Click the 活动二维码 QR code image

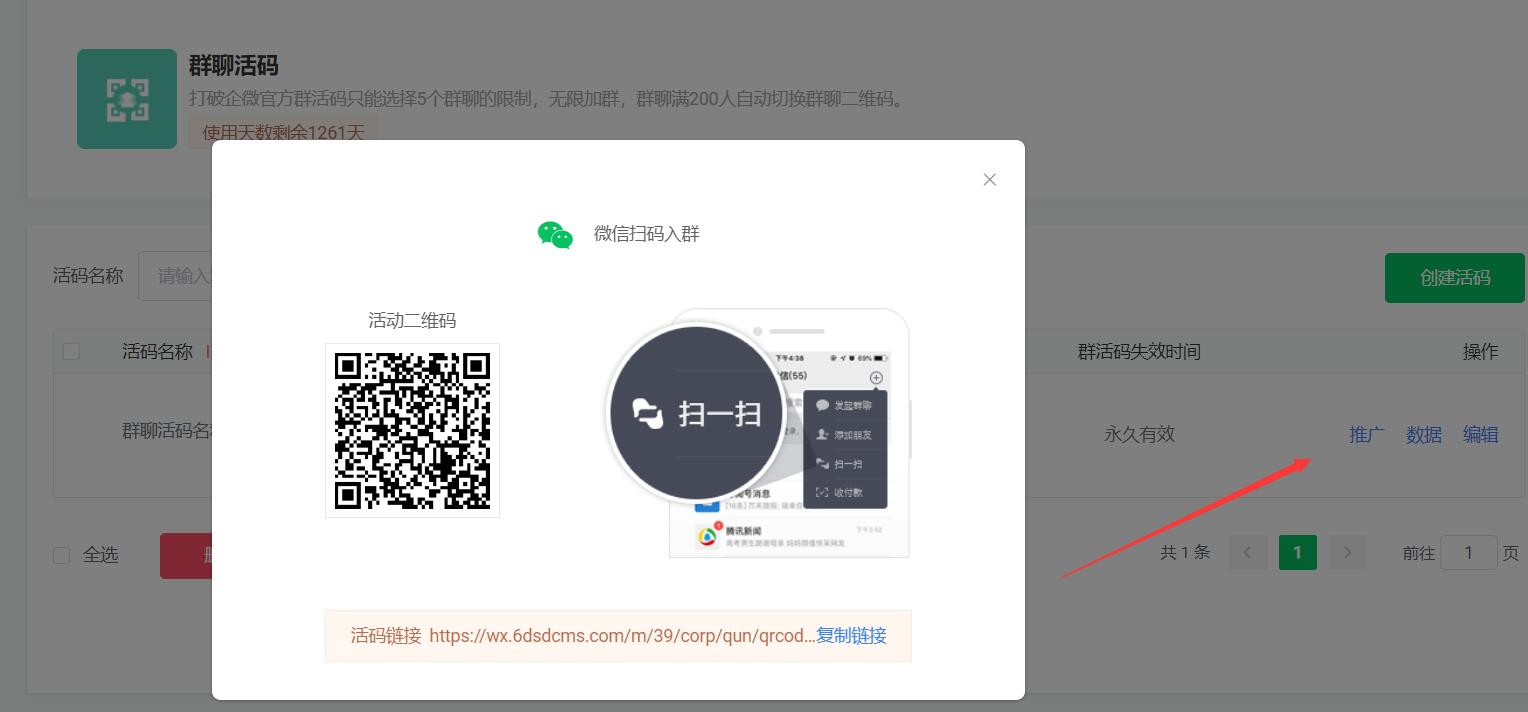pyautogui.click(x=412, y=431)
